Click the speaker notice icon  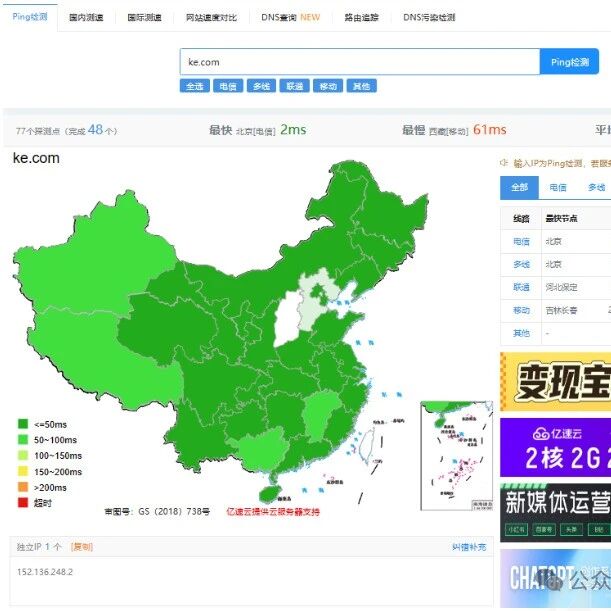coord(504,162)
